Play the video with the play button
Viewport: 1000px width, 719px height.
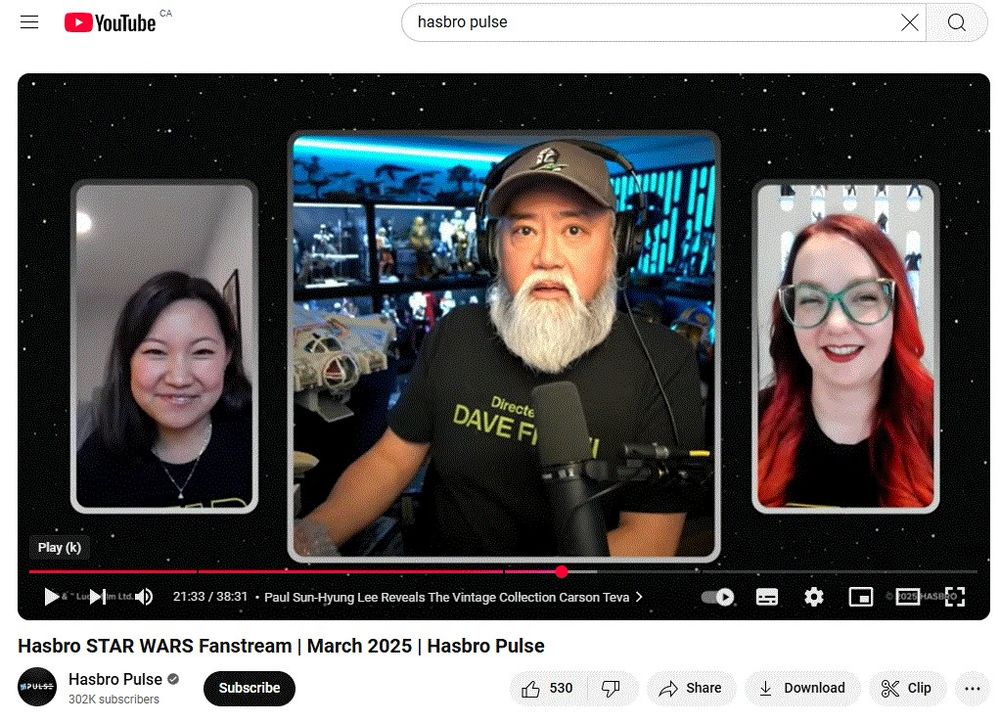point(52,597)
